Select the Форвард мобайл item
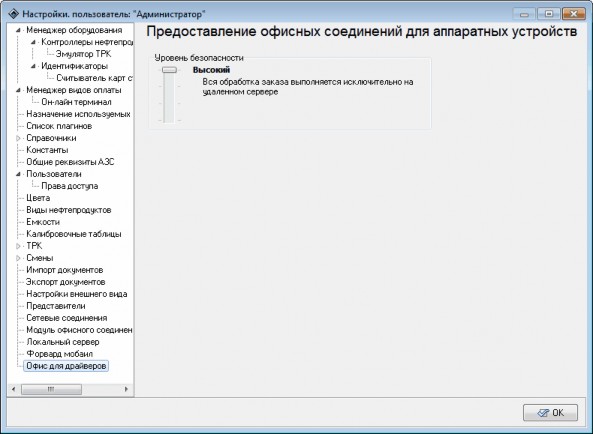The height and width of the screenshot is (434, 593). tap(59, 354)
